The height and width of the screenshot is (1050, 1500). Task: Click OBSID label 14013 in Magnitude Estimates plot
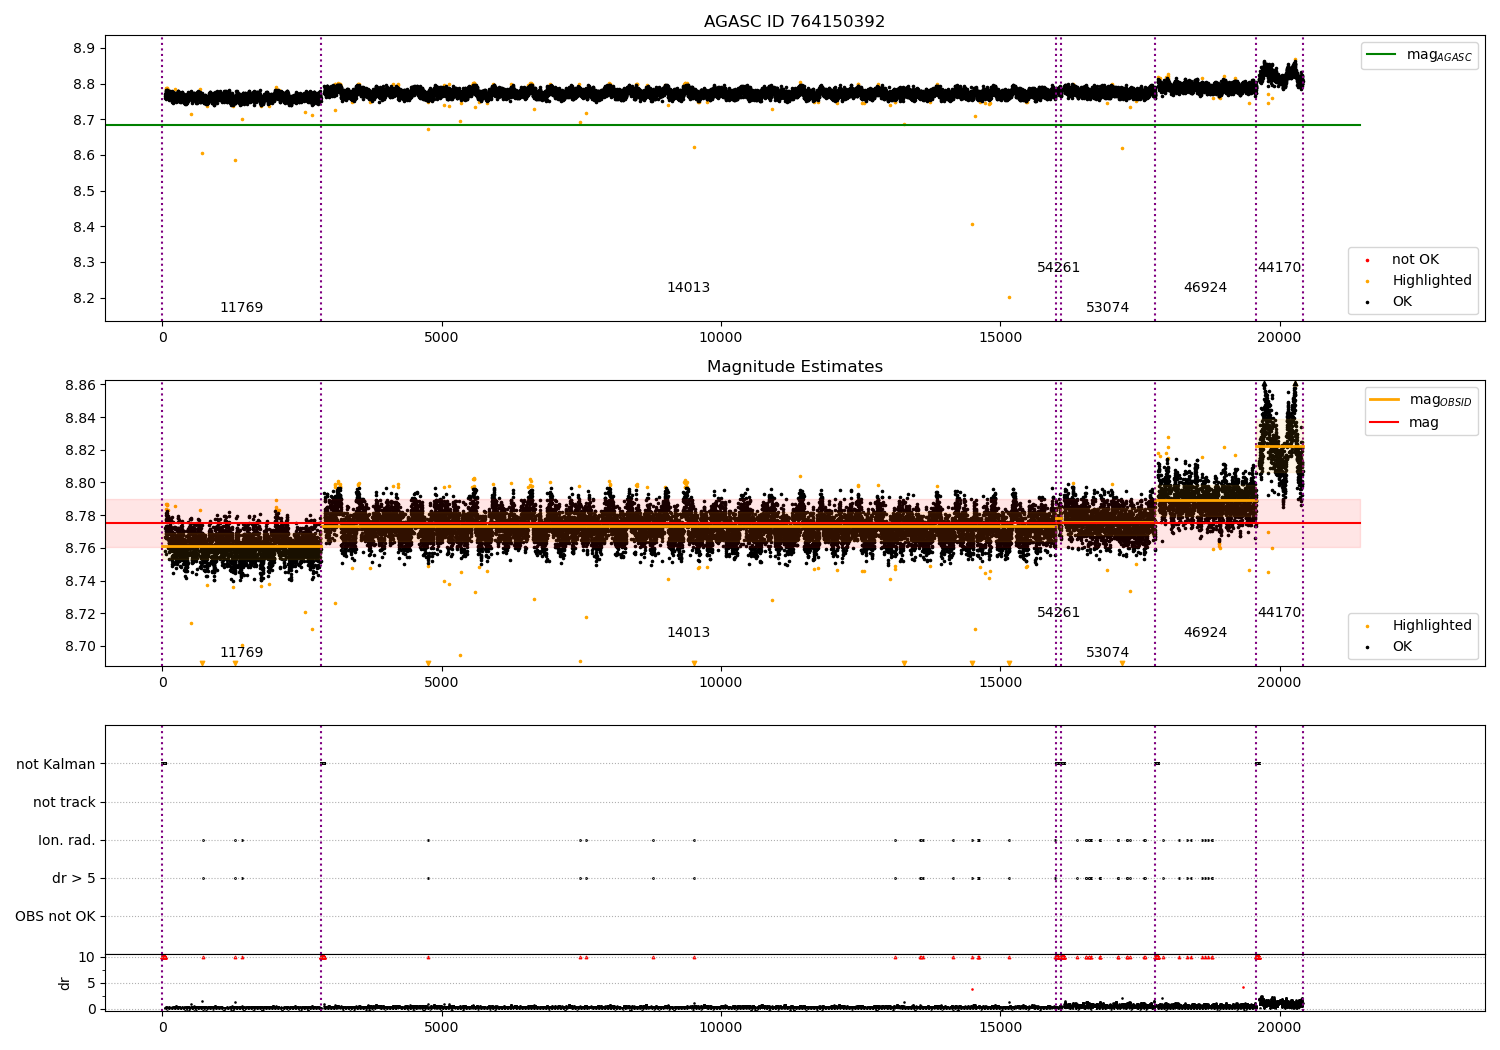click(688, 633)
